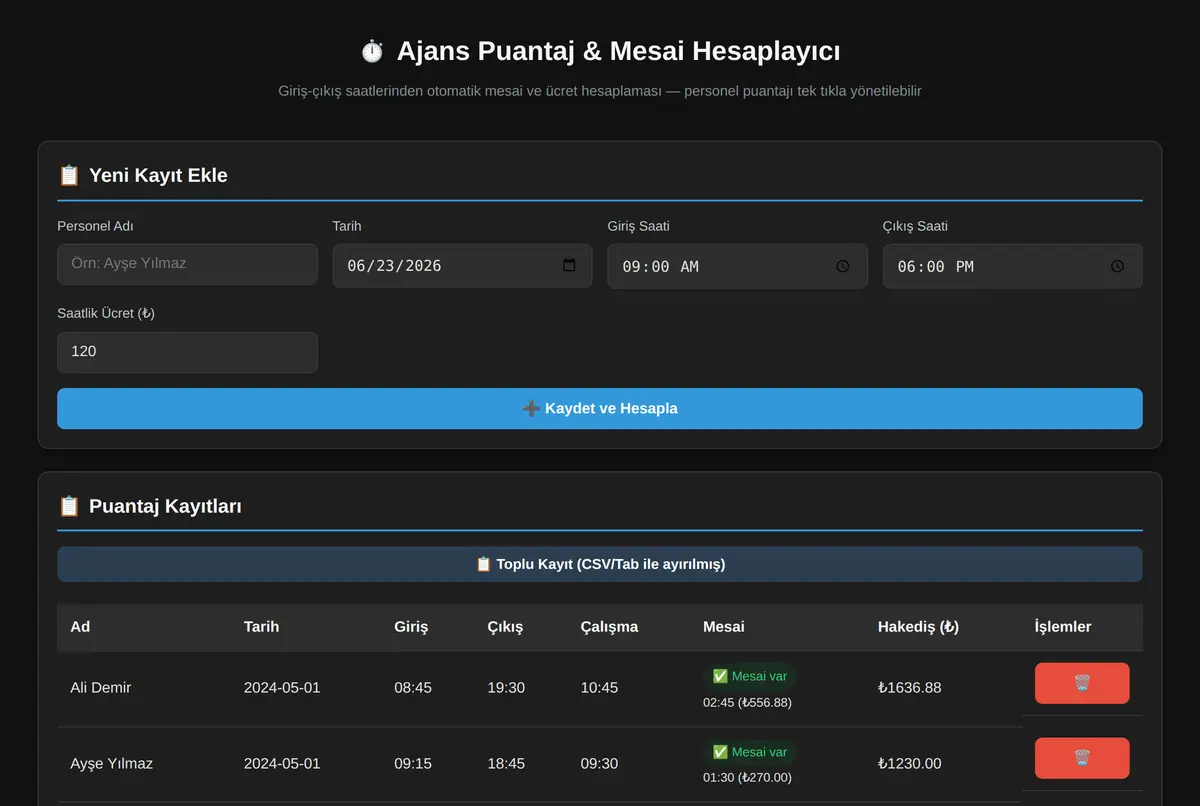Delete the Ali Demir record
1200x806 pixels.
tap(1082, 683)
